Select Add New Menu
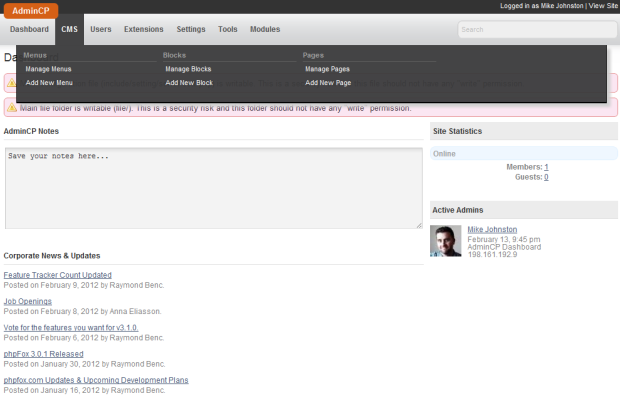This screenshot has width=620, height=396. (x=49, y=83)
